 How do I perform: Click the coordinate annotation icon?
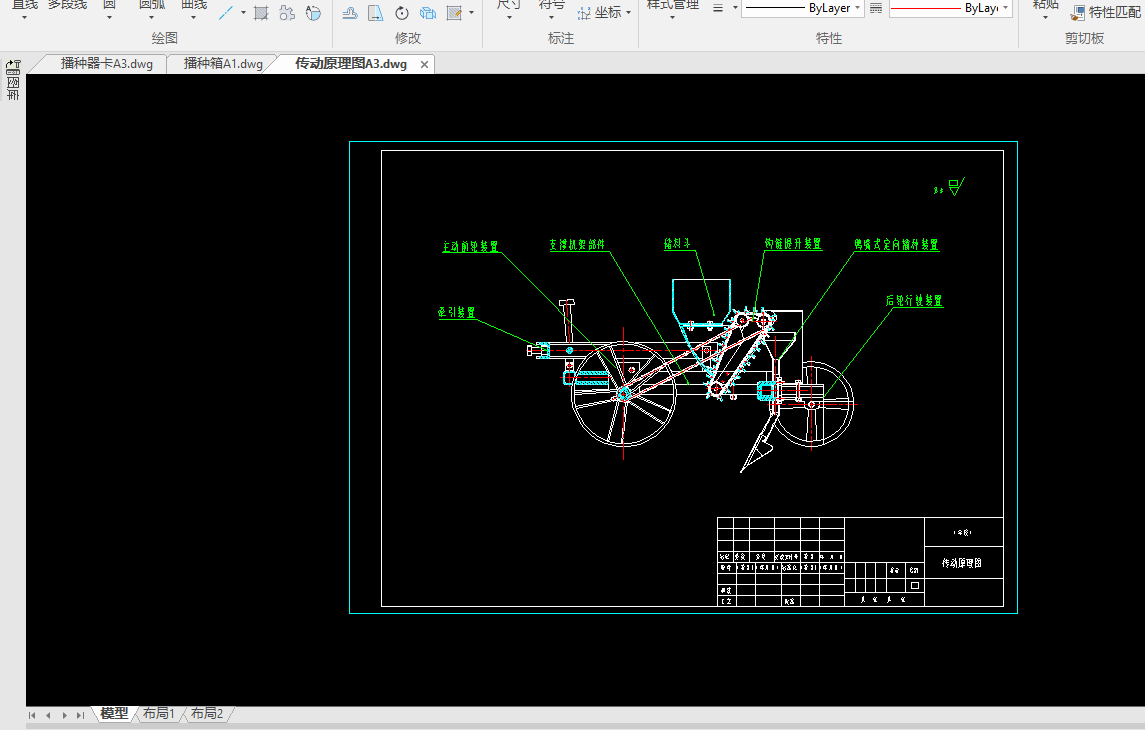(584, 12)
